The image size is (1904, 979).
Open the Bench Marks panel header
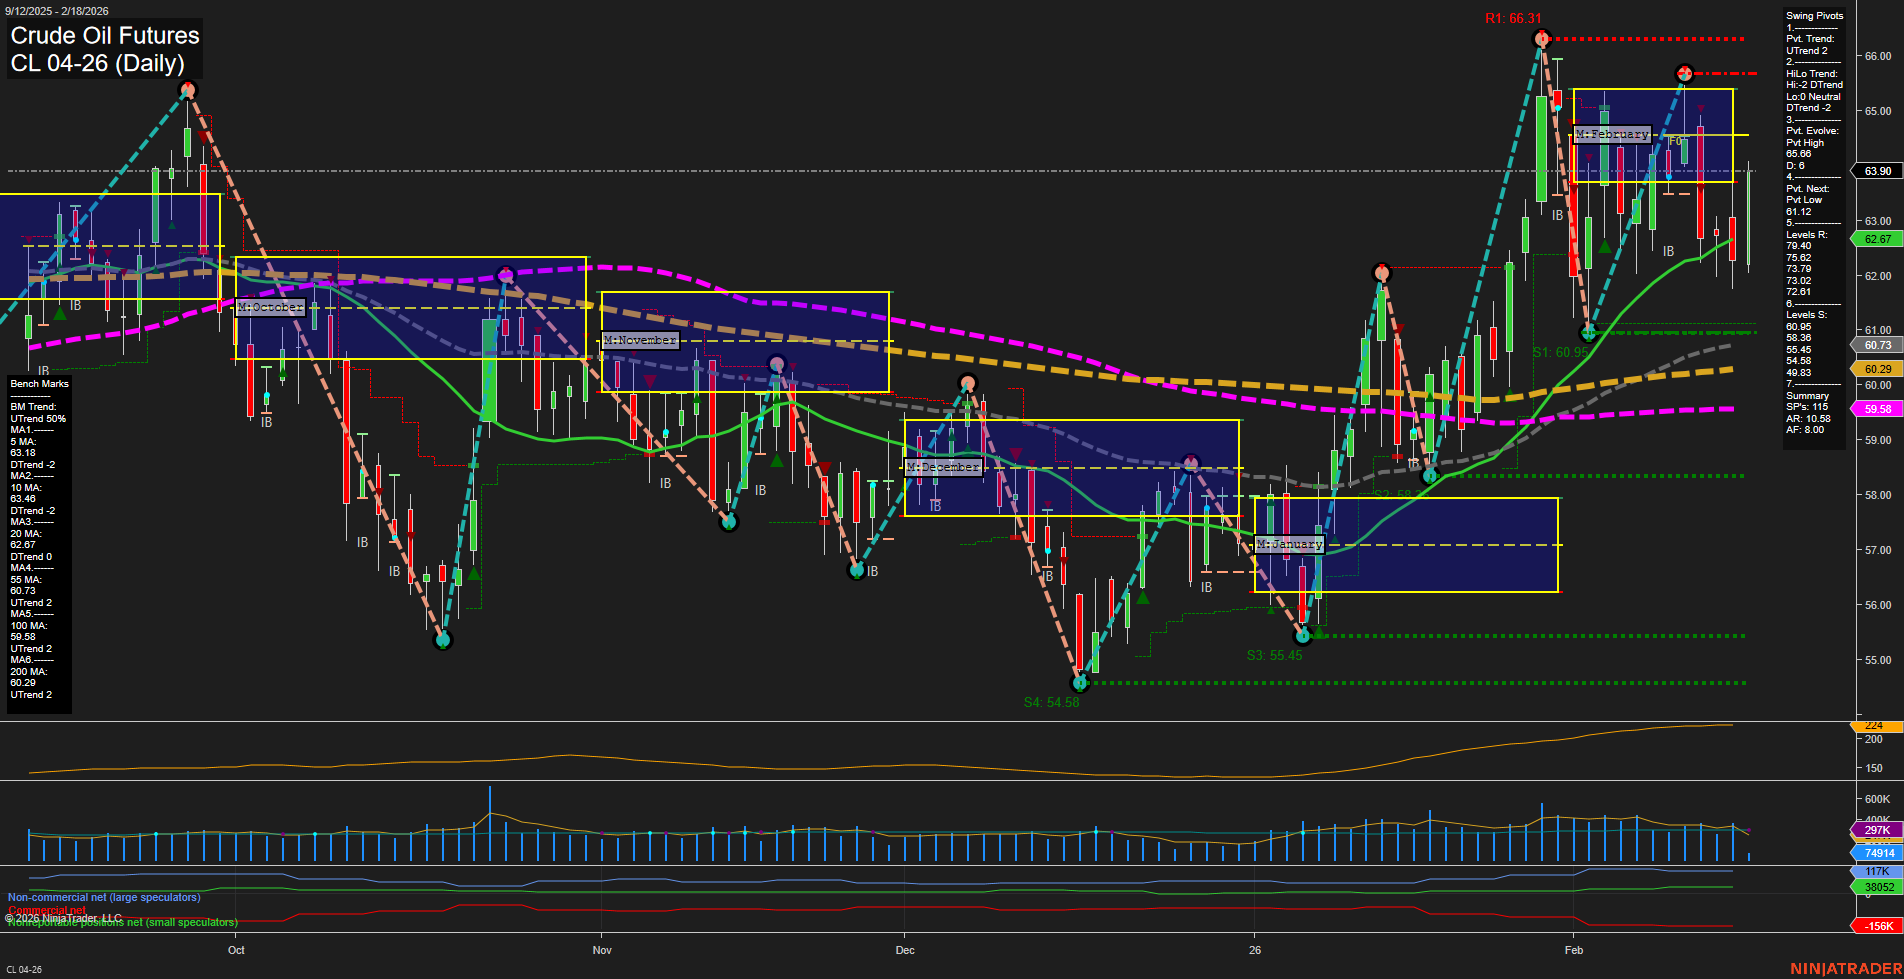click(x=39, y=383)
